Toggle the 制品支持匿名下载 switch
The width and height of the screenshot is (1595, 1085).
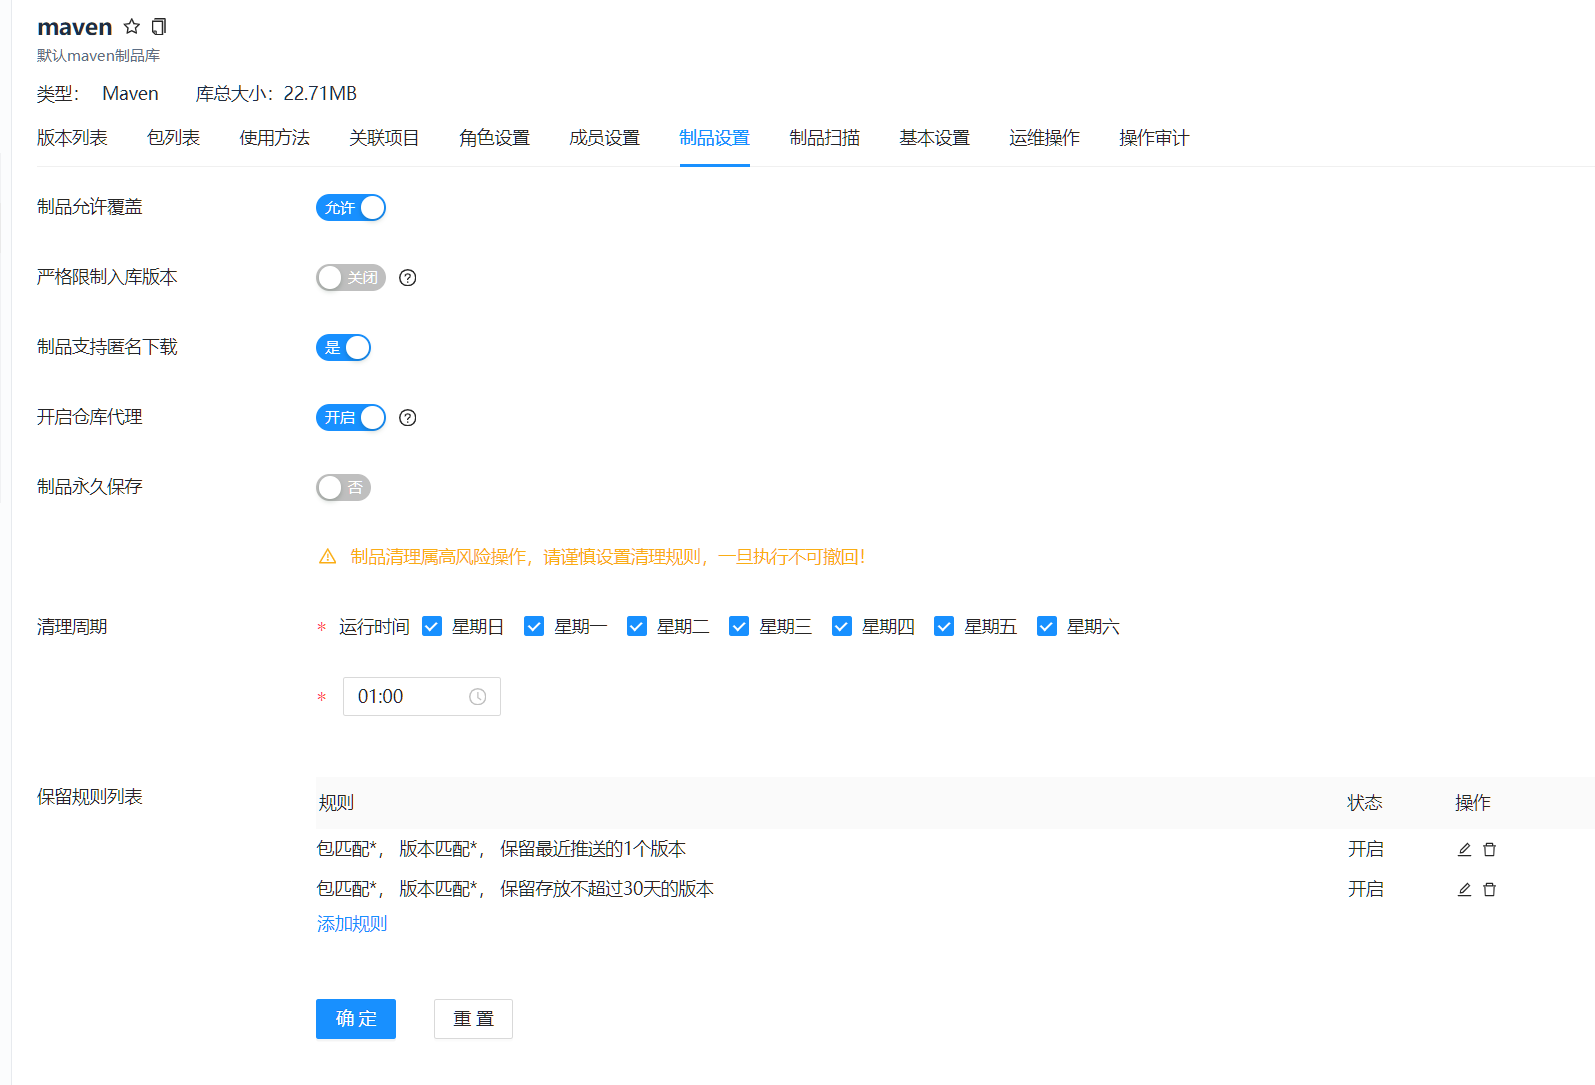point(344,348)
